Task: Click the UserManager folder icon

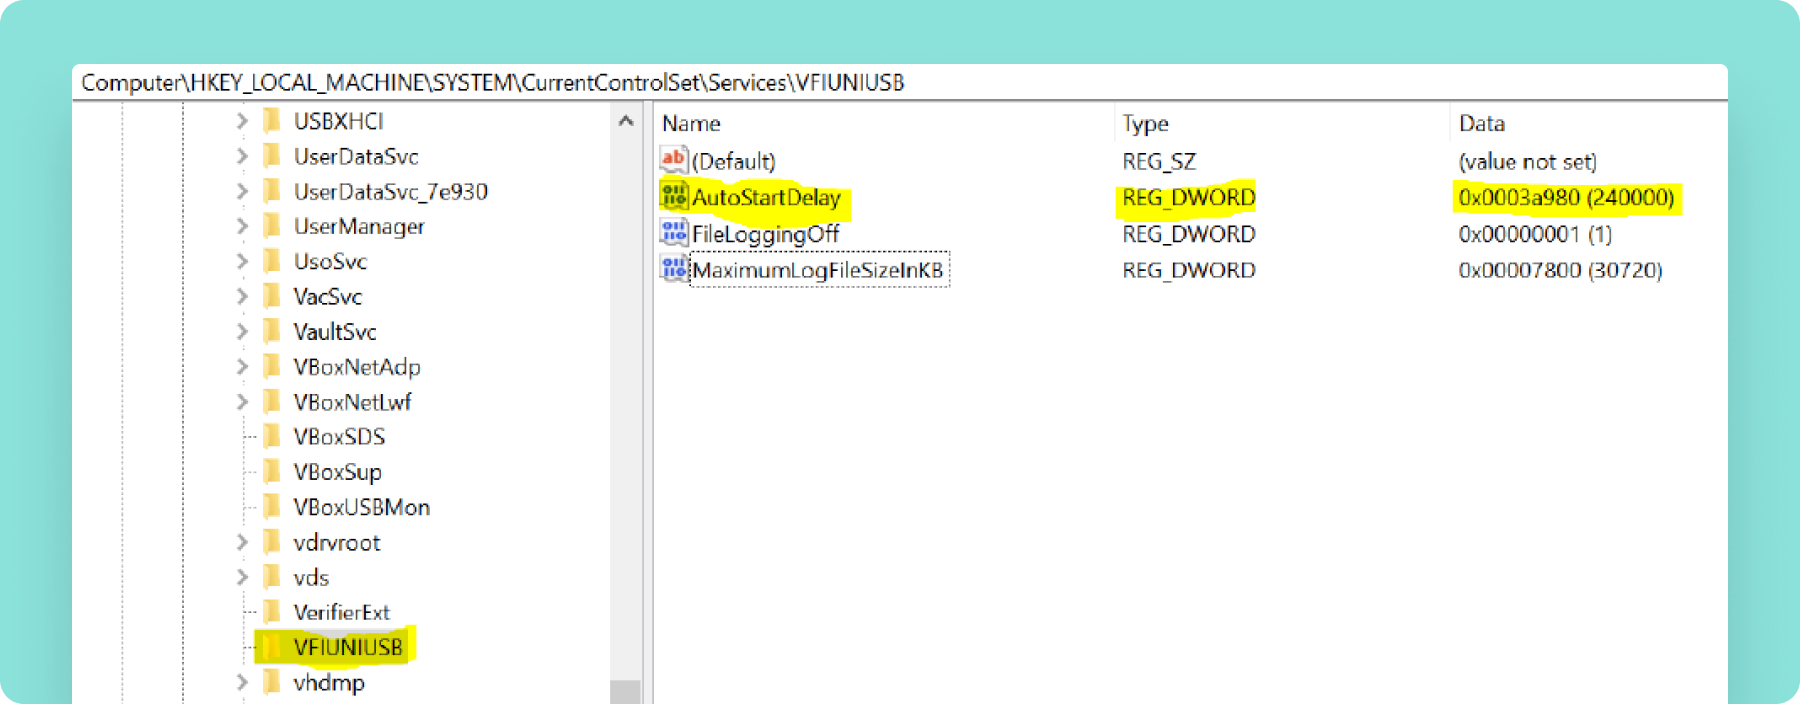Action: click(271, 226)
